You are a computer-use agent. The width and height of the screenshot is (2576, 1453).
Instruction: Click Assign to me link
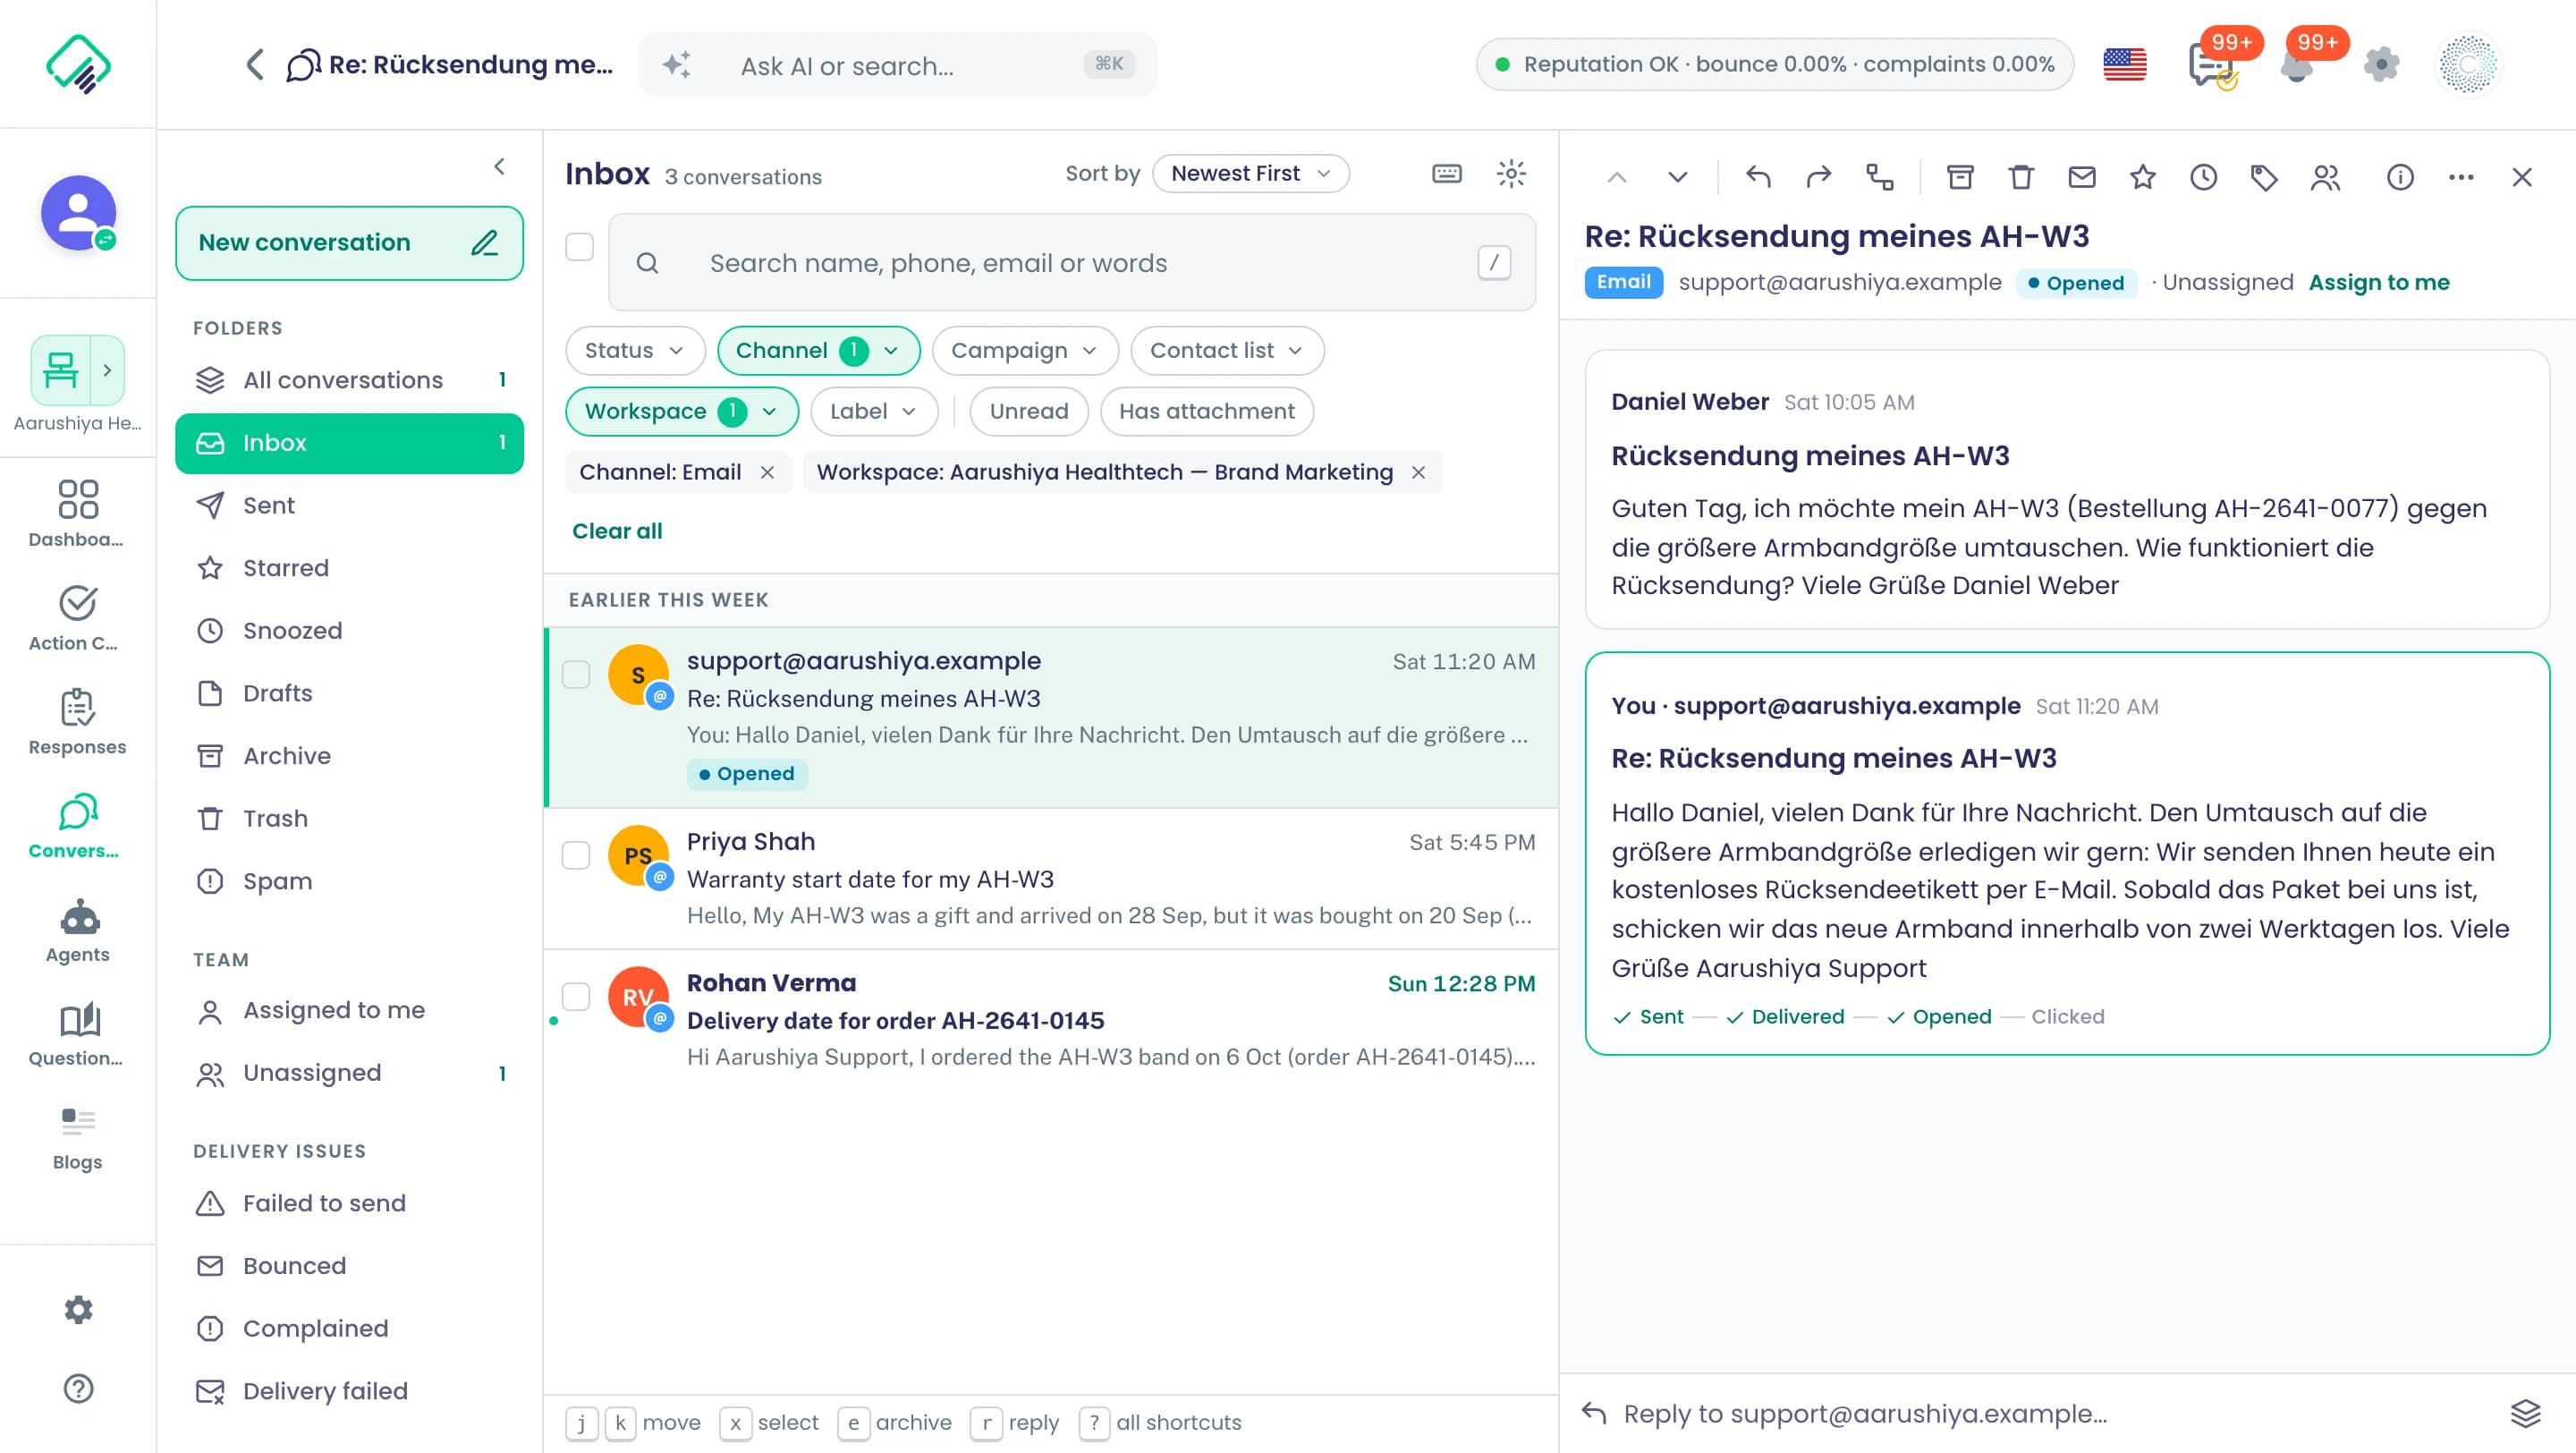coord(2378,282)
